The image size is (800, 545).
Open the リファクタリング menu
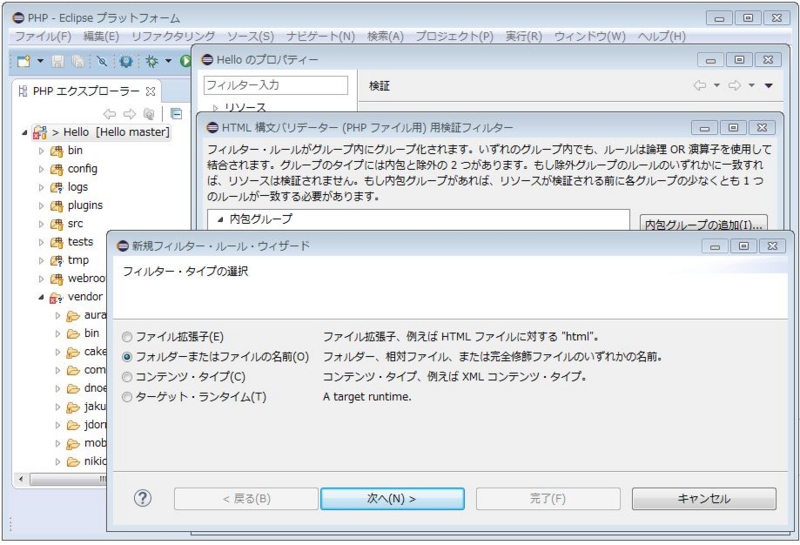tap(173, 36)
